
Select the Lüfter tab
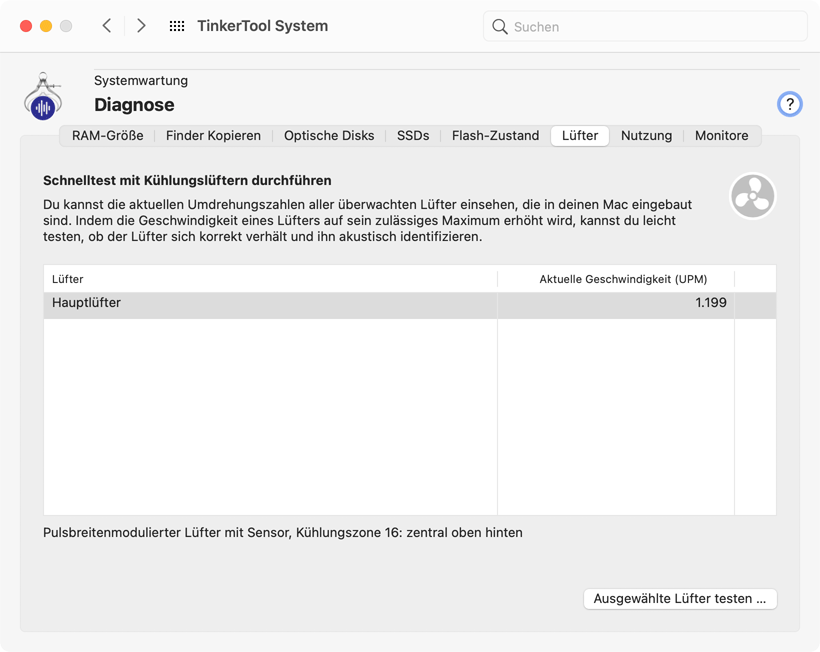click(x=580, y=135)
